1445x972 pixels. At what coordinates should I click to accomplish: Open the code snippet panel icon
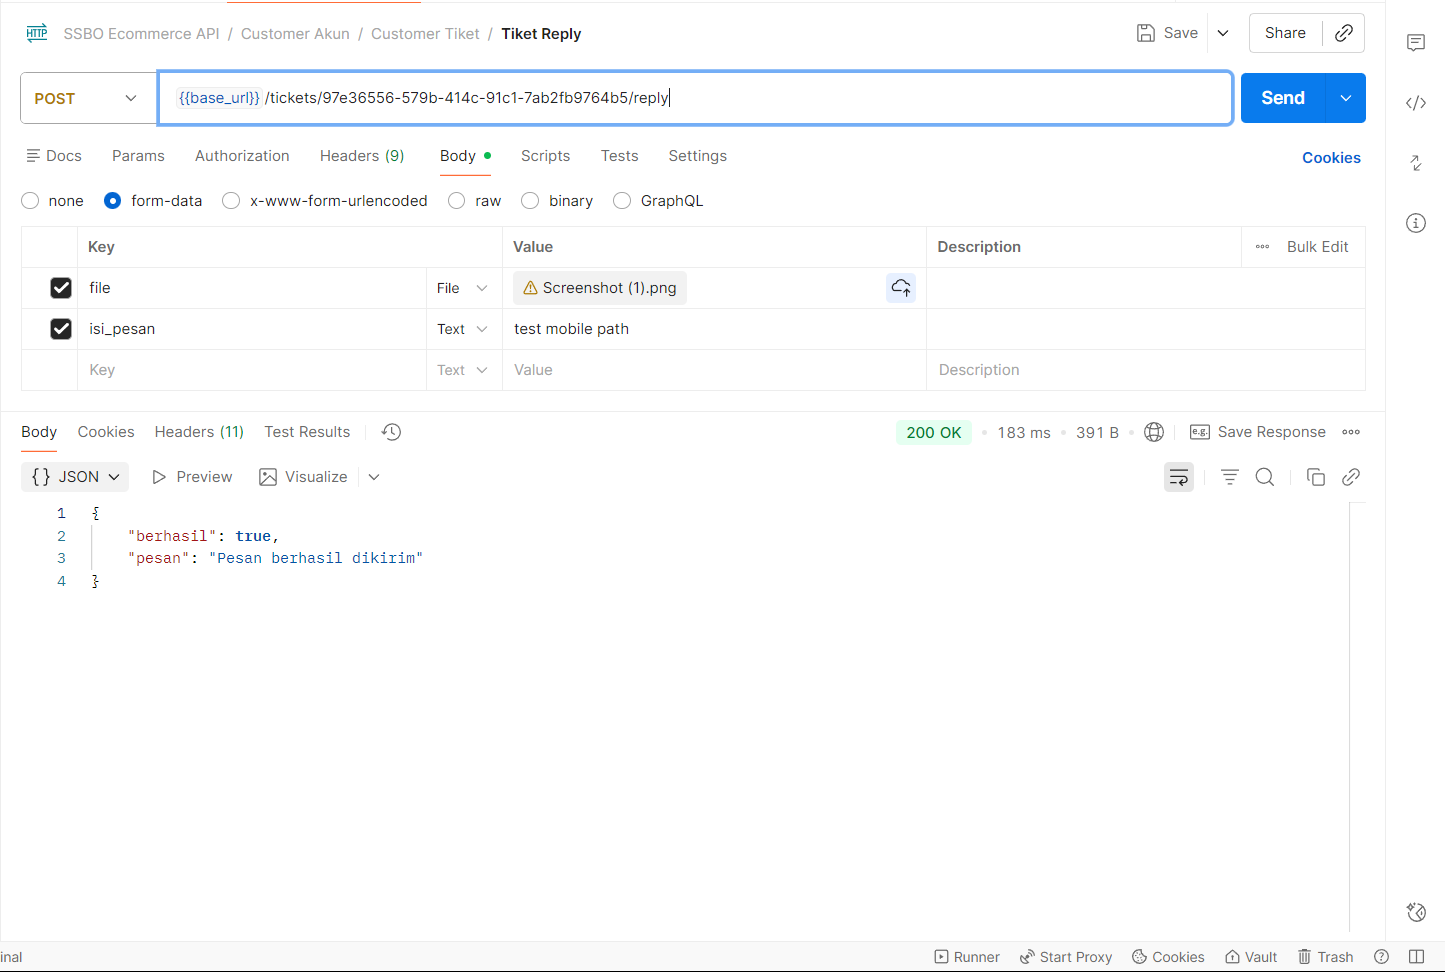pyautogui.click(x=1415, y=103)
